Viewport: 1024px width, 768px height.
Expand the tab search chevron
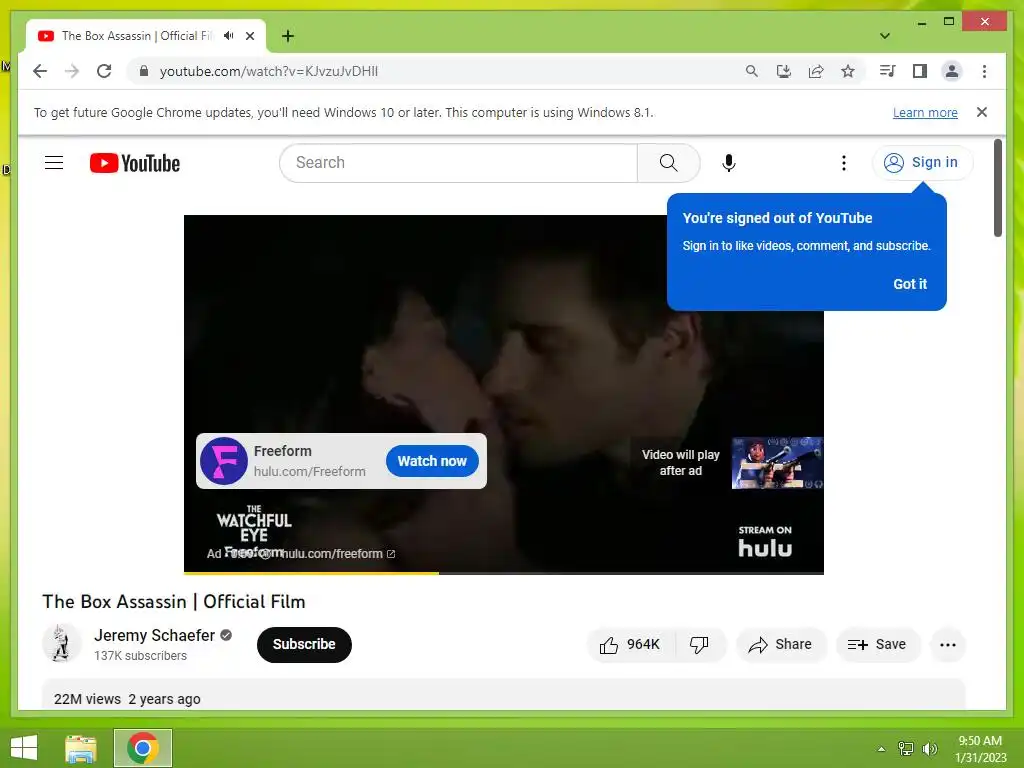885,36
